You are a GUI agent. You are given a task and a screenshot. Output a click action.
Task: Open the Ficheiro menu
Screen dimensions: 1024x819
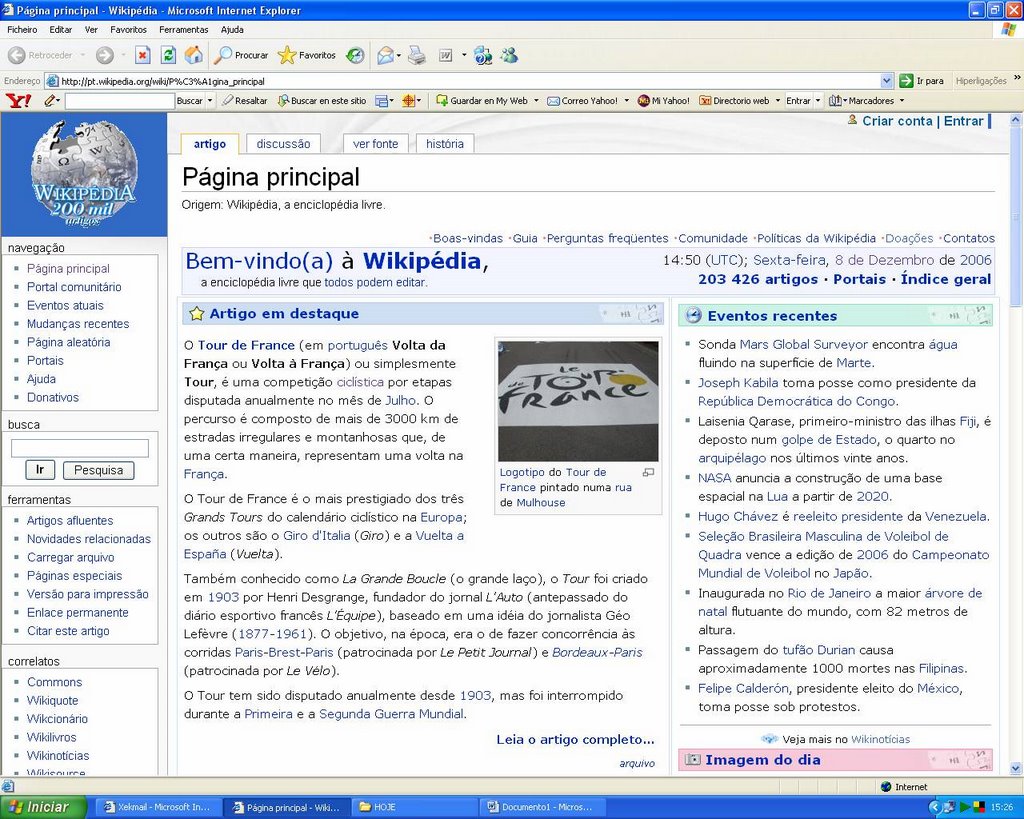click(x=22, y=29)
